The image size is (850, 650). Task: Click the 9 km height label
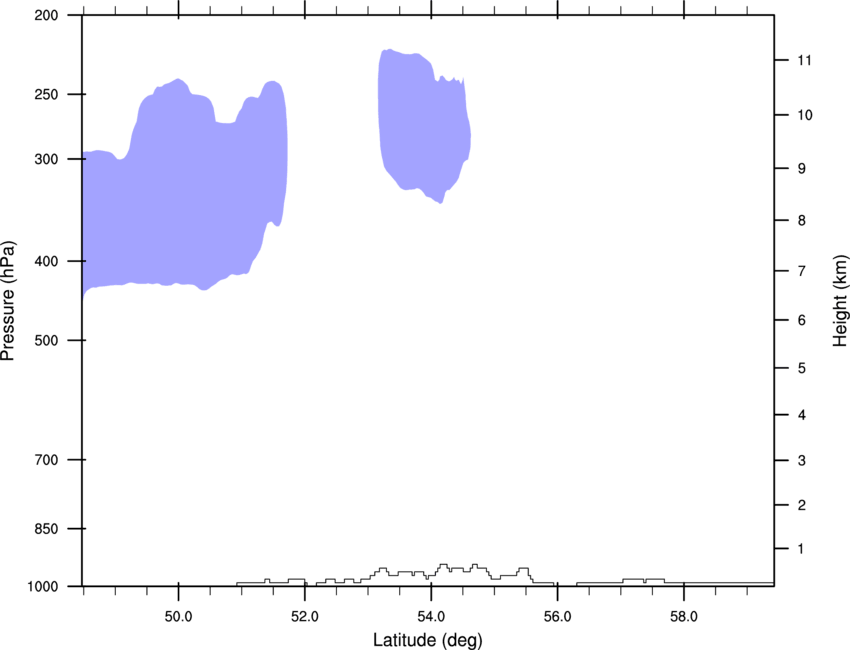[802, 169]
